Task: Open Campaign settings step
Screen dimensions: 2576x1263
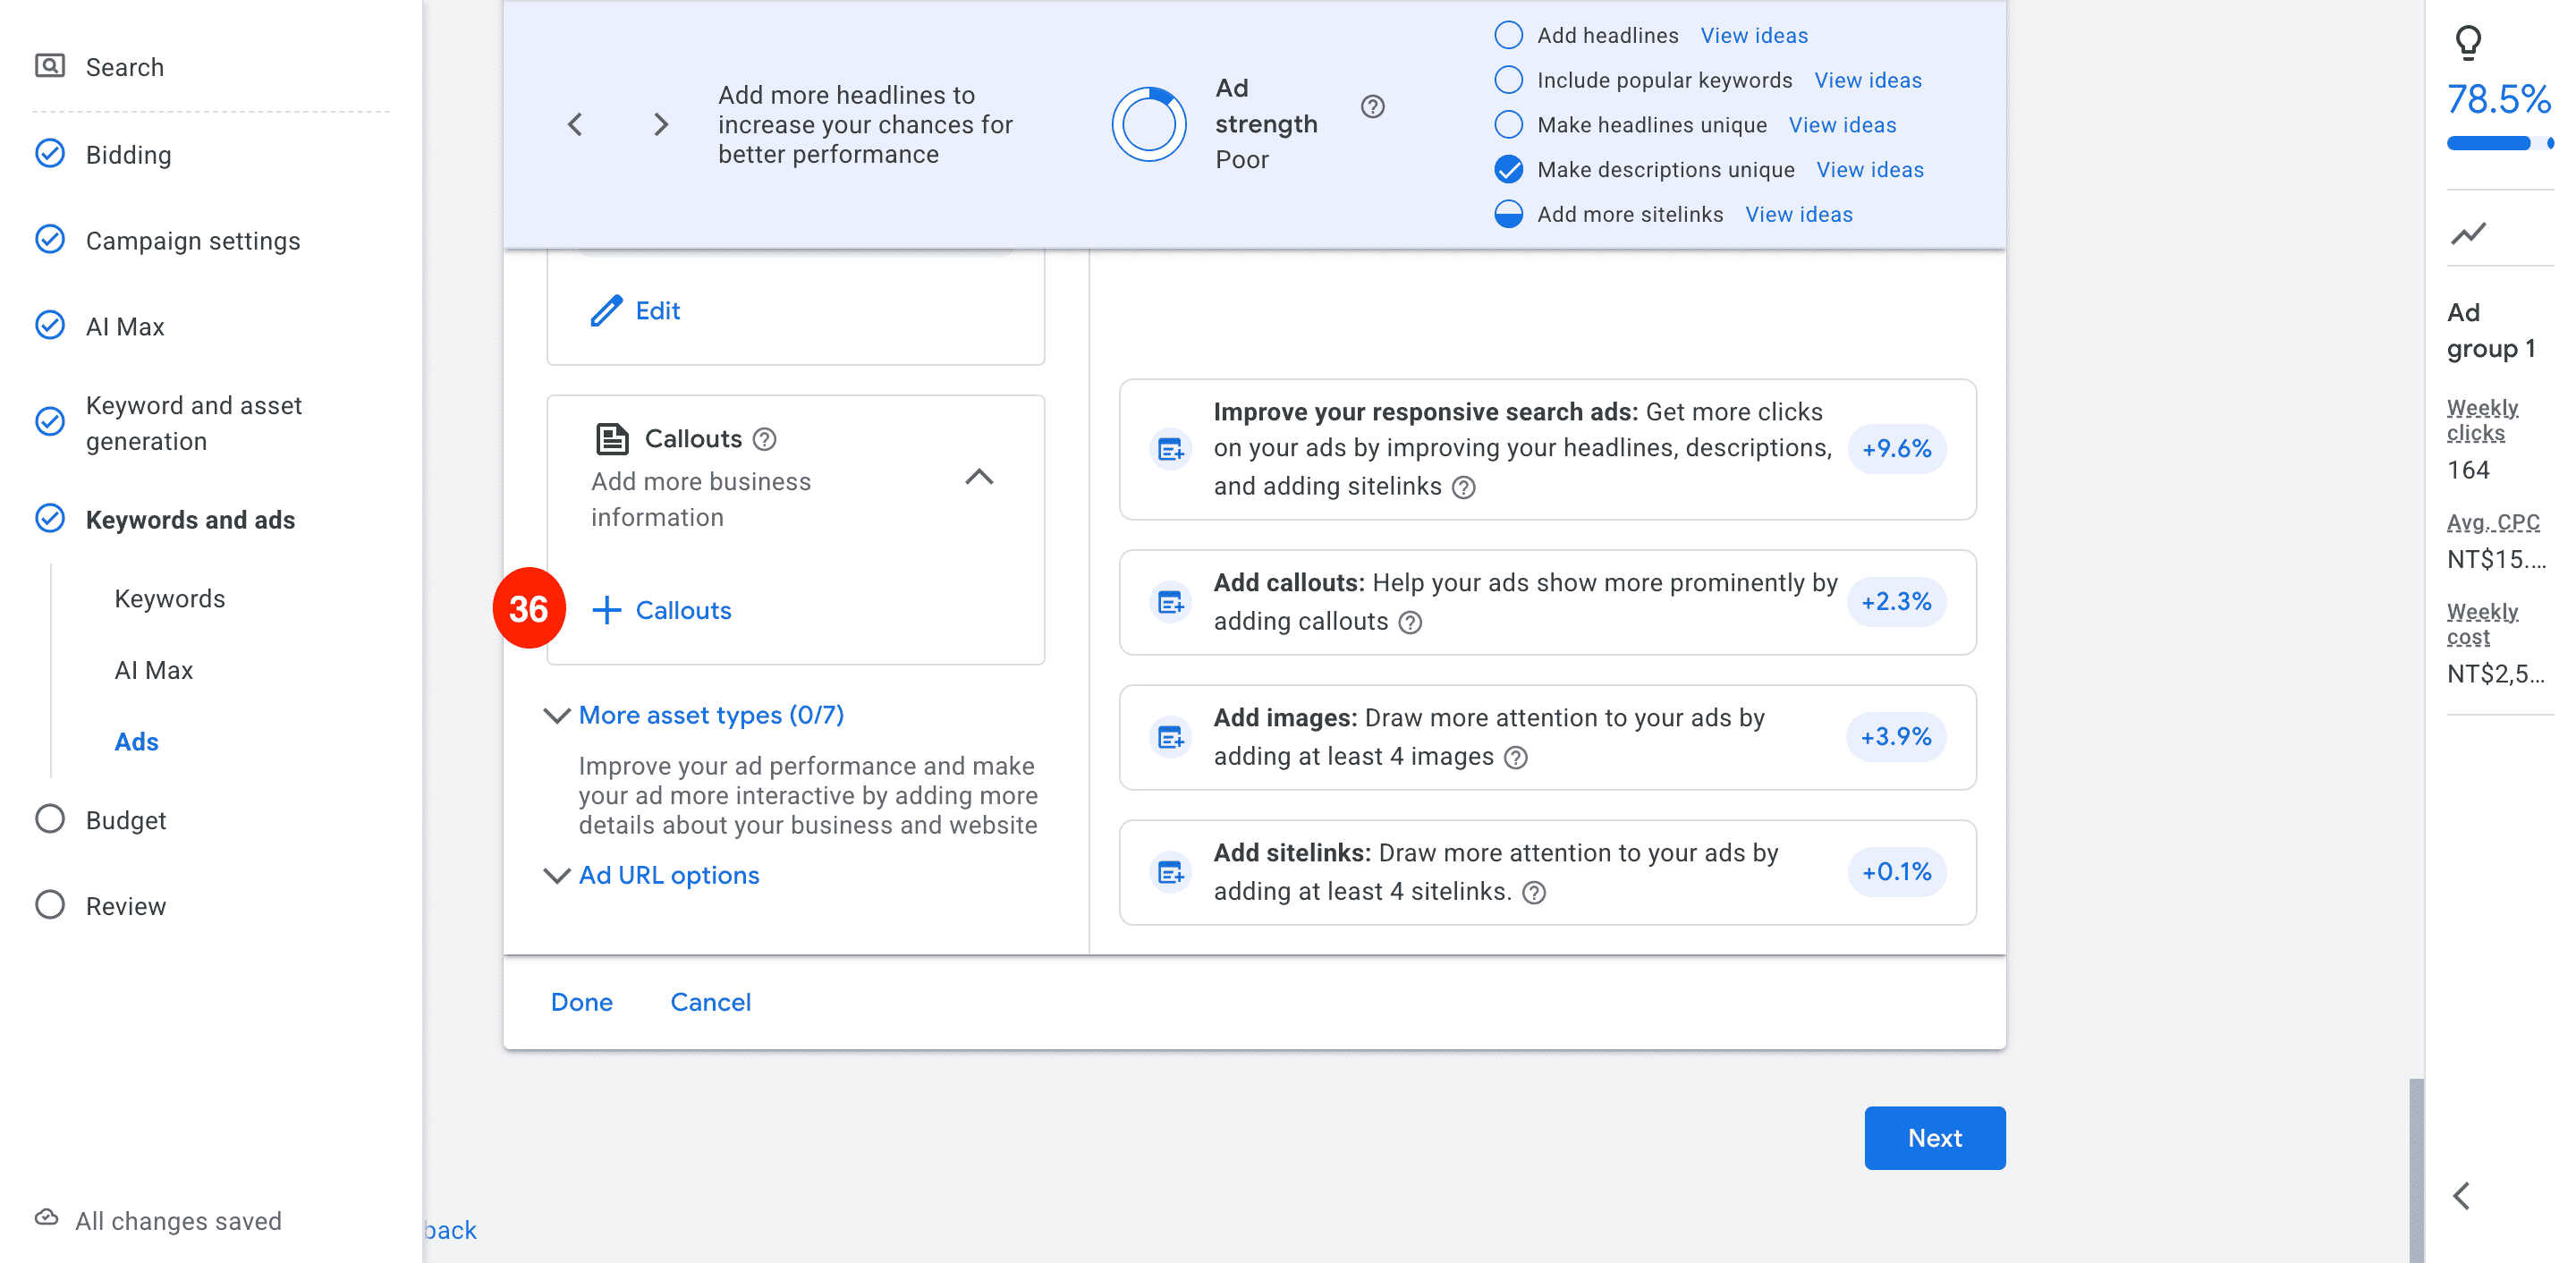Action: [x=193, y=241]
